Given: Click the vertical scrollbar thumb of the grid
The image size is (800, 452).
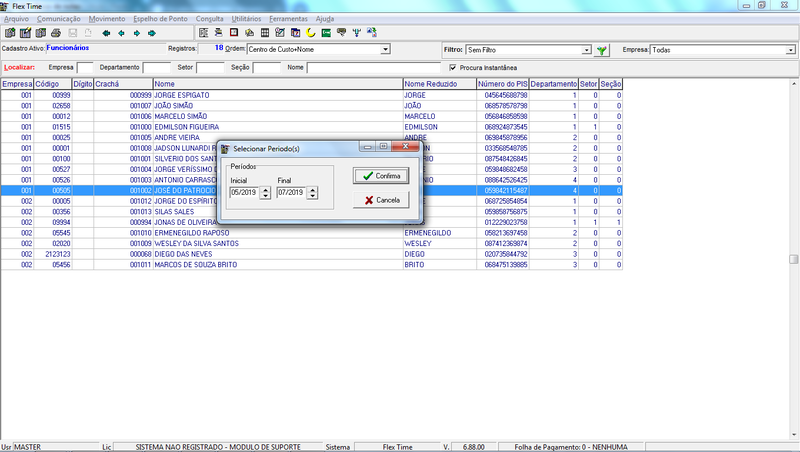Looking at the screenshot, I should tap(793, 259).
